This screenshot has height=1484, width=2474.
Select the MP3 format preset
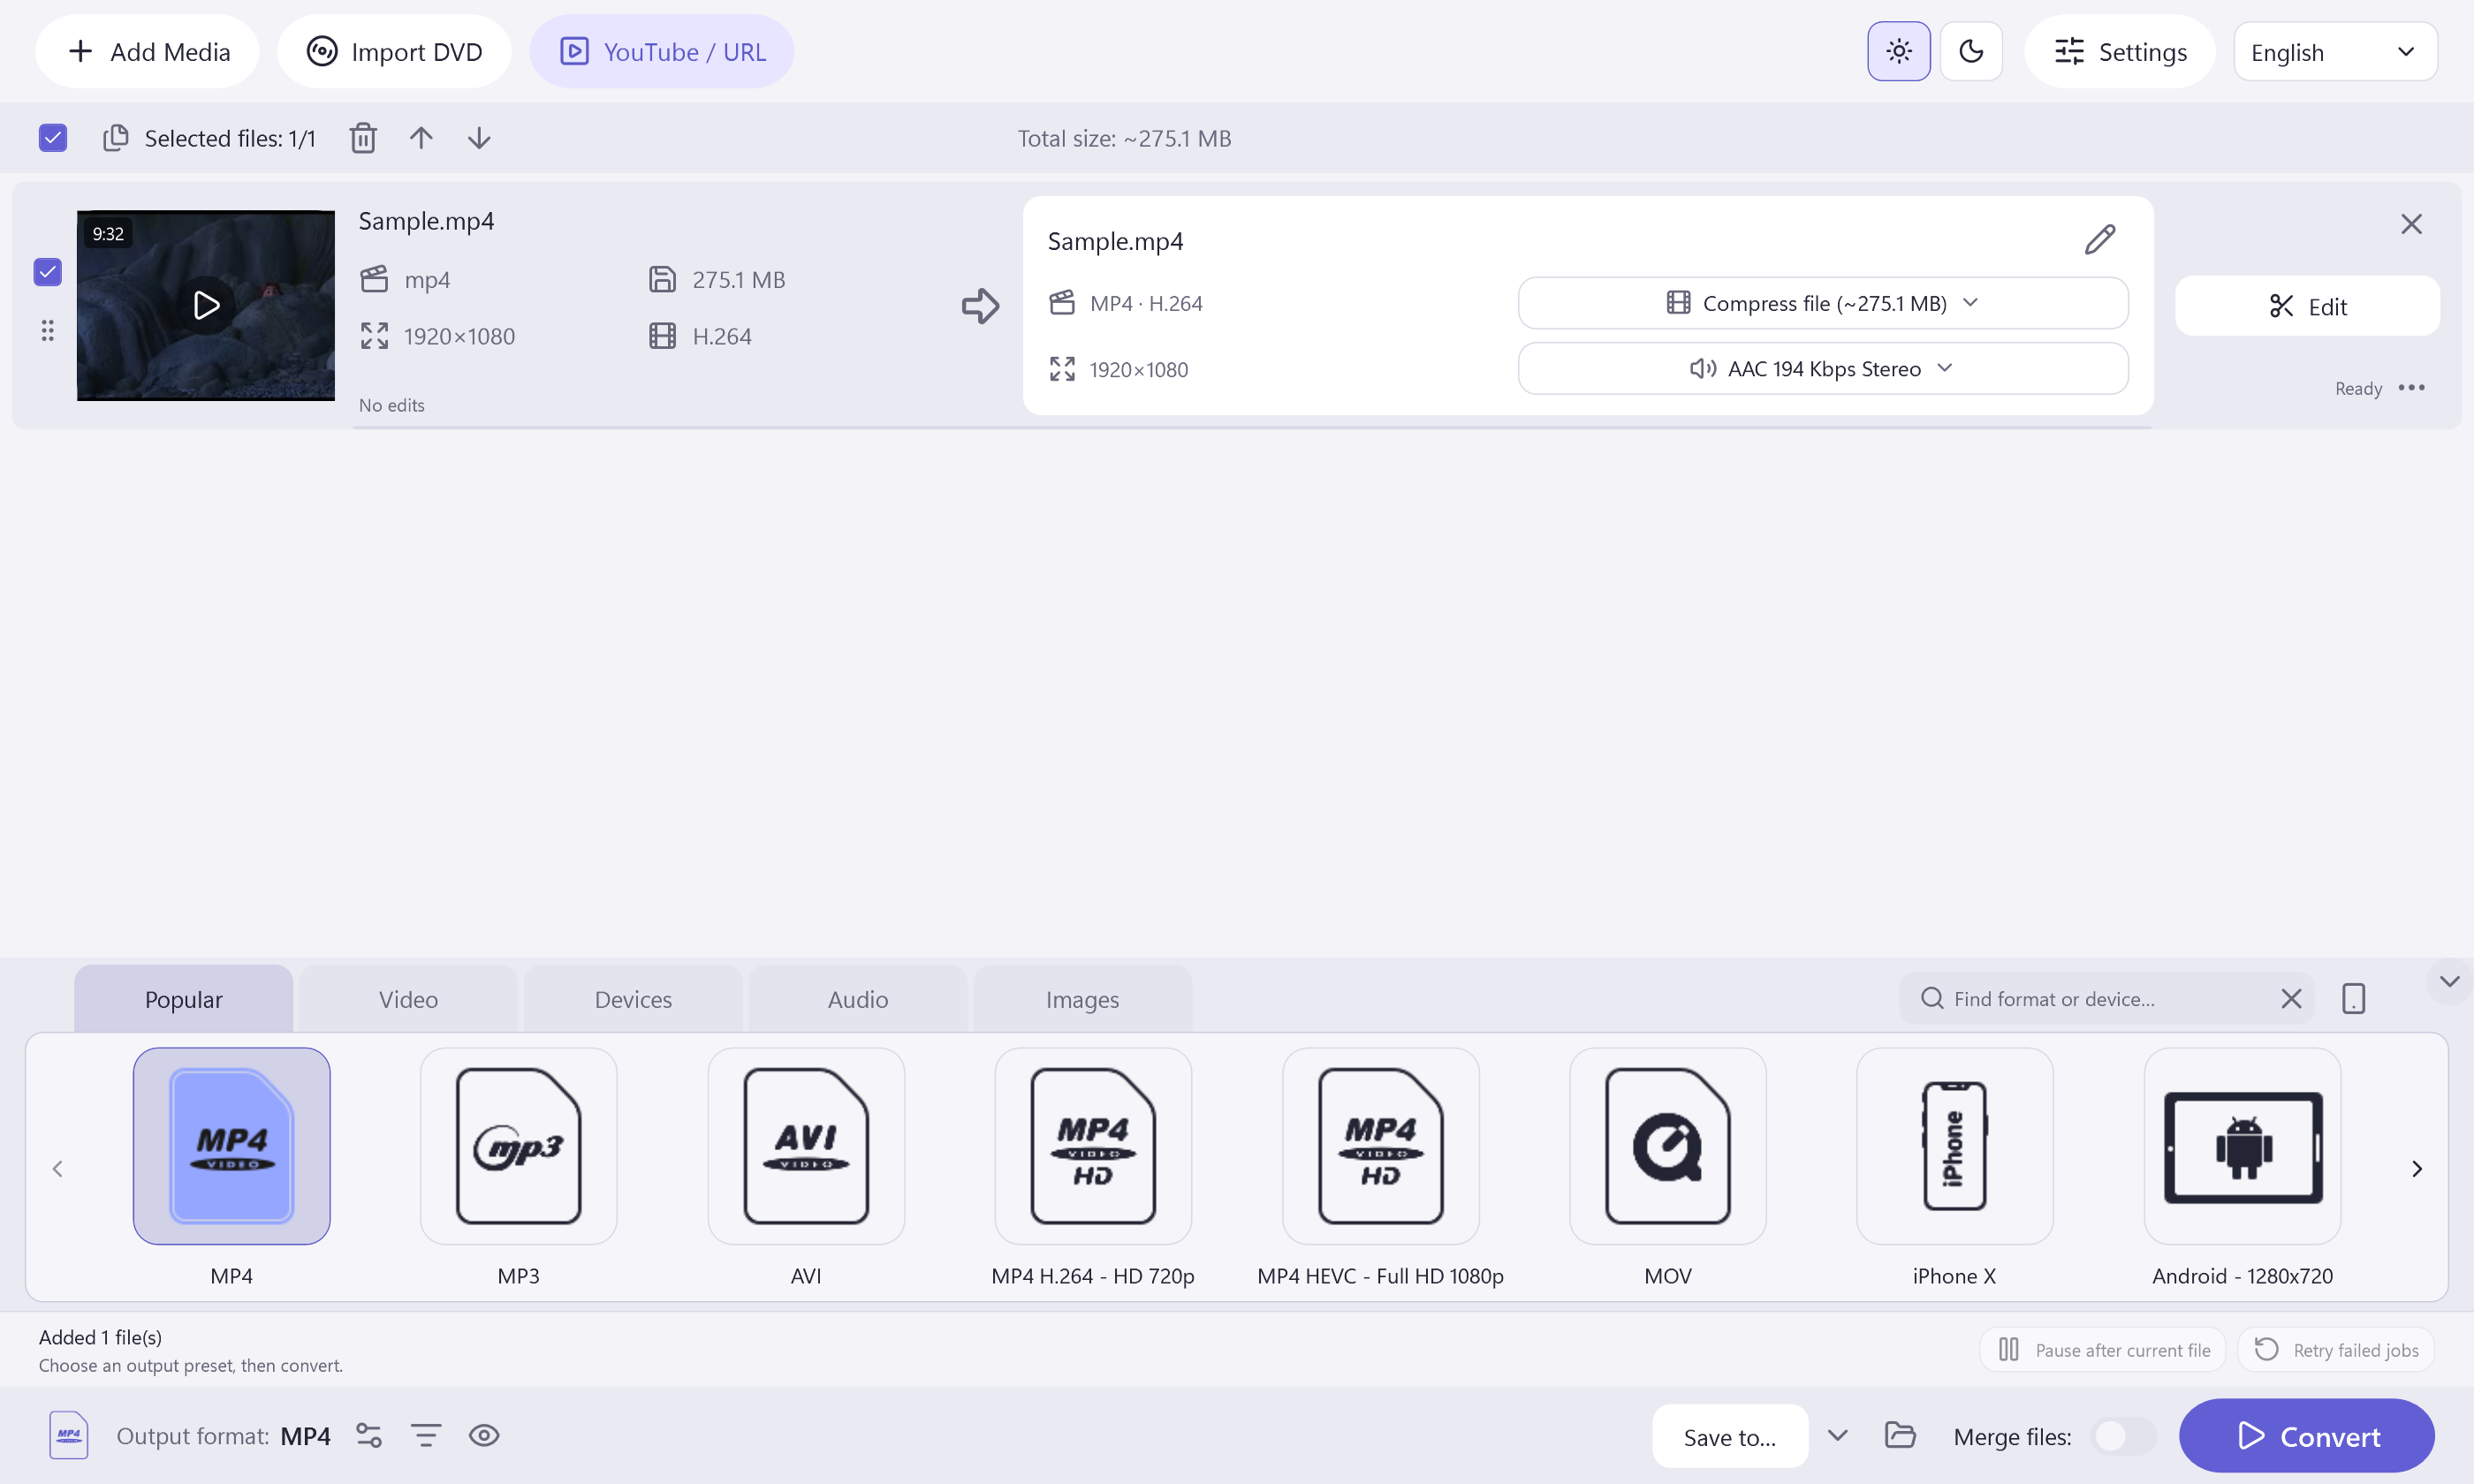pyautogui.click(x=518, y=1146)
